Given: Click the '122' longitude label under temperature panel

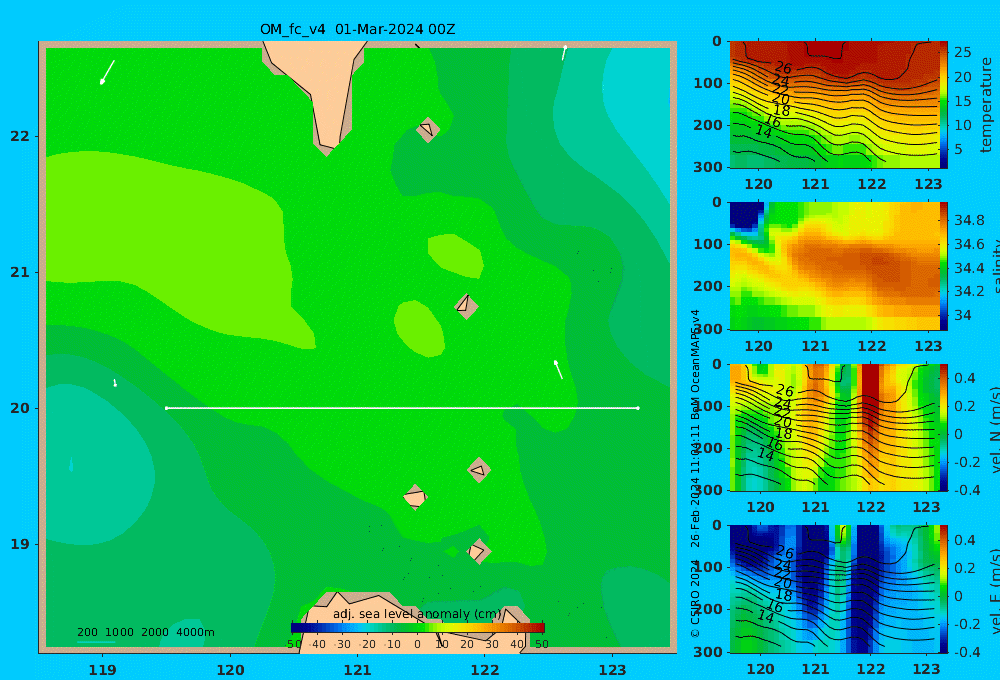Looking at the screenshot, I should tap(871, 184).
